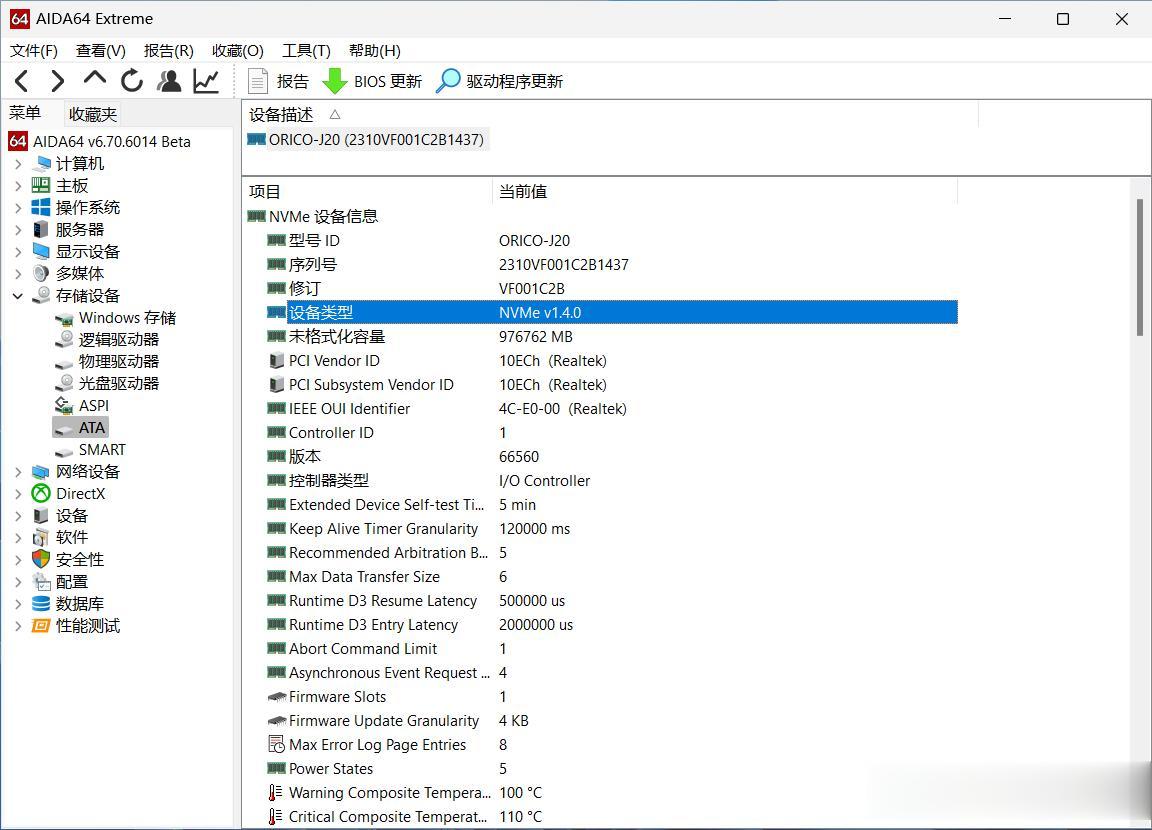
Task: Click the ORICO-J20 device icon in the list
Action: 256,139
